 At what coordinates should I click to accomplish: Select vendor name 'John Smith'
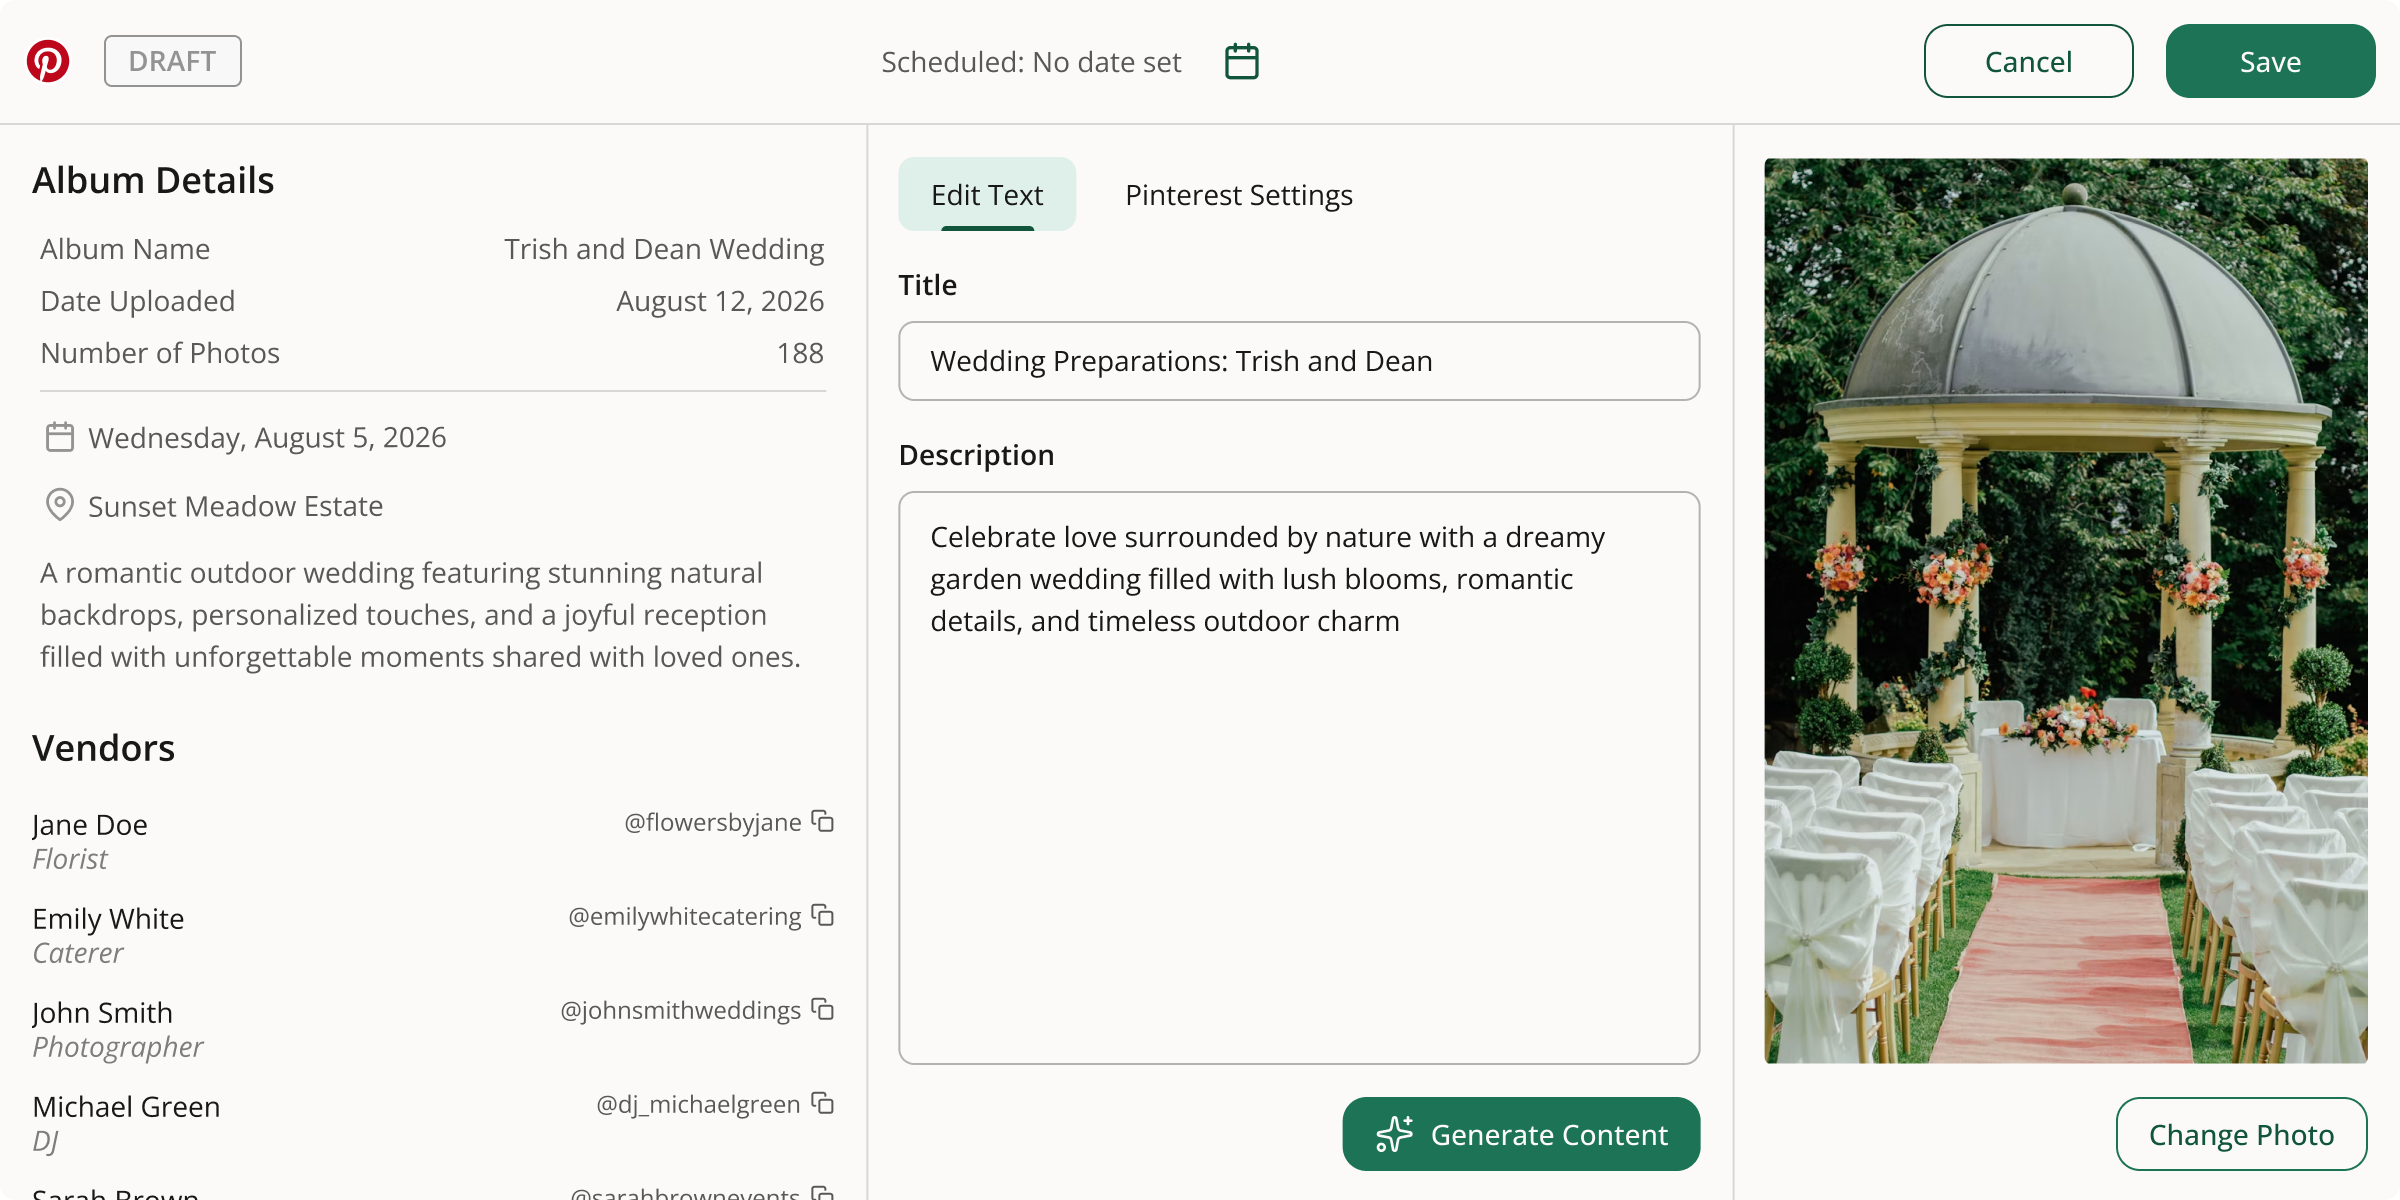(102, 1013)
